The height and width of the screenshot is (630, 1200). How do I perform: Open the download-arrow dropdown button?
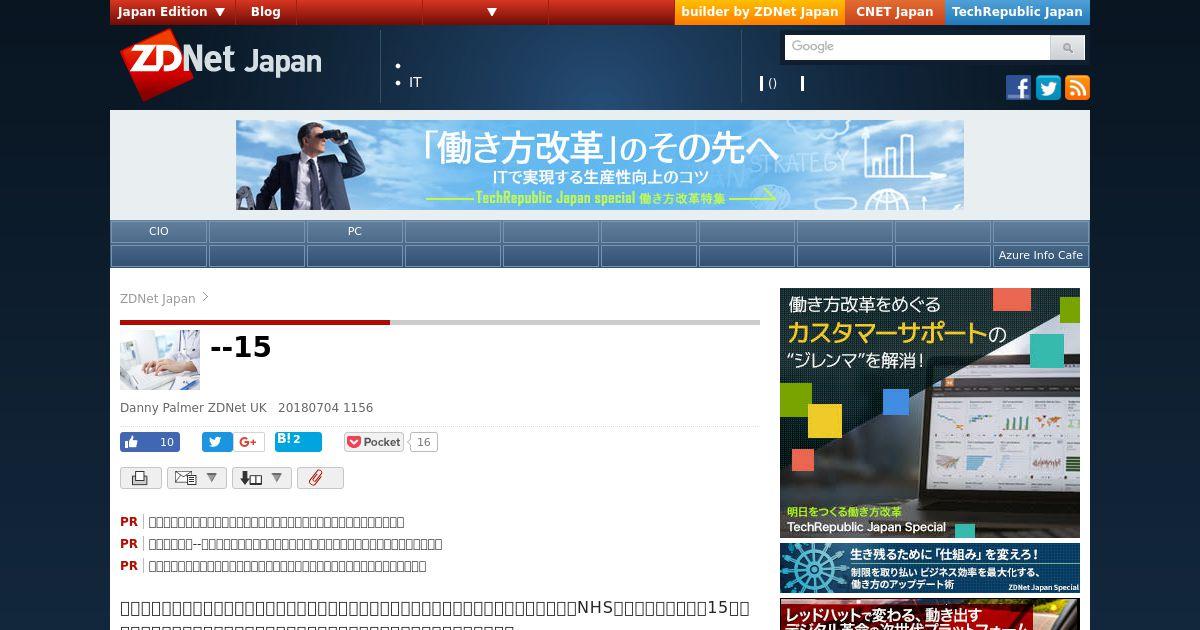[262, 478]
